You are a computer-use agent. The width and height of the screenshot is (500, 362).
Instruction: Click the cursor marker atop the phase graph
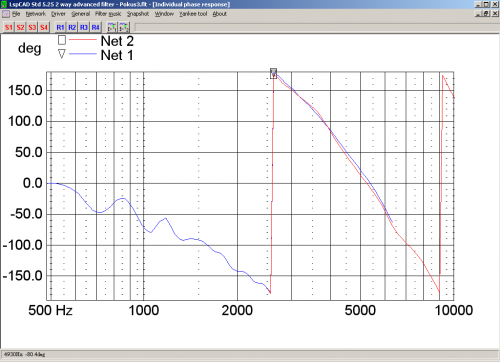click(x=273, y=73)
